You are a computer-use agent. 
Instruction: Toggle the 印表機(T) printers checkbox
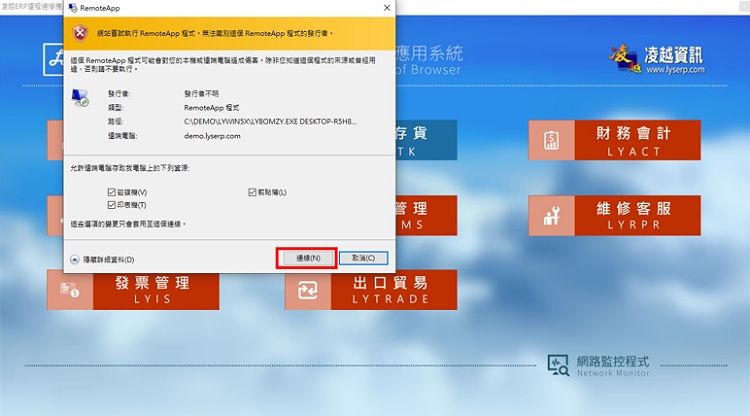[111, 204]
